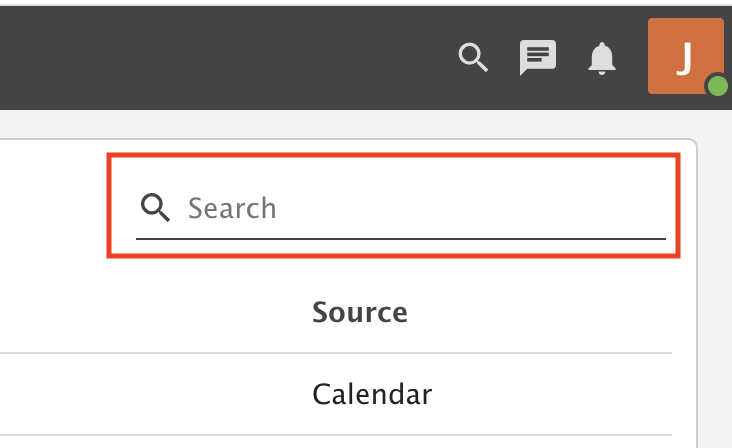Image resolution: width=732 pixels, height=448 pixels.
Task: Click the letter J on the profile tile
Action: click(x=684, y=58)
